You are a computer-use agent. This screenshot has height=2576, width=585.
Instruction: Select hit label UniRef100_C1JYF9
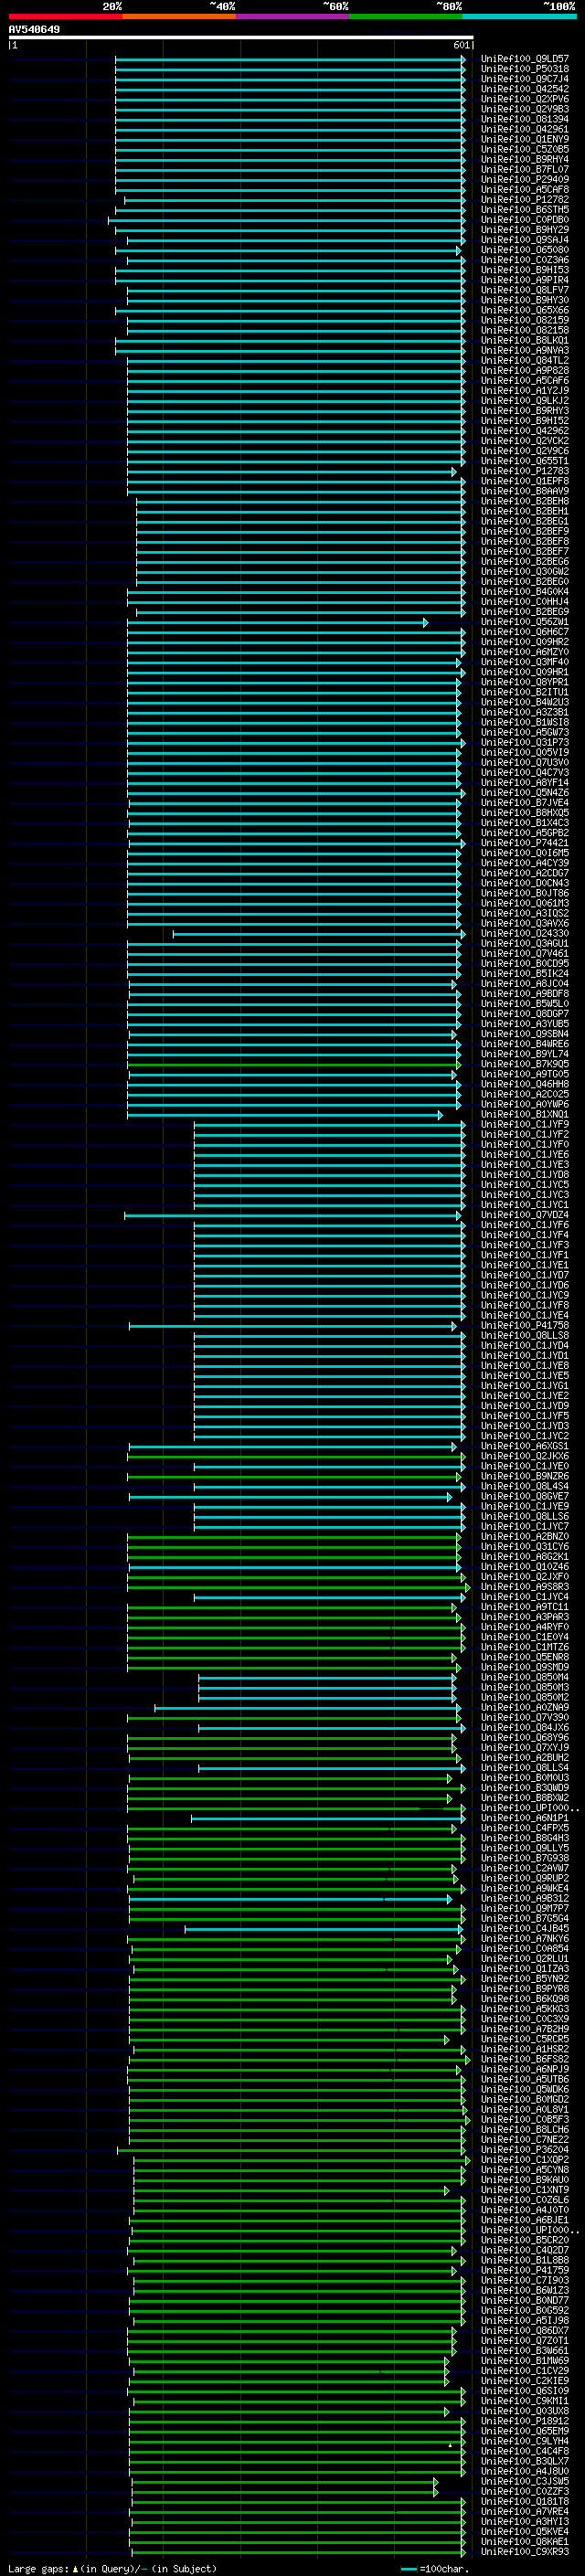click(x=524, y=1124)
